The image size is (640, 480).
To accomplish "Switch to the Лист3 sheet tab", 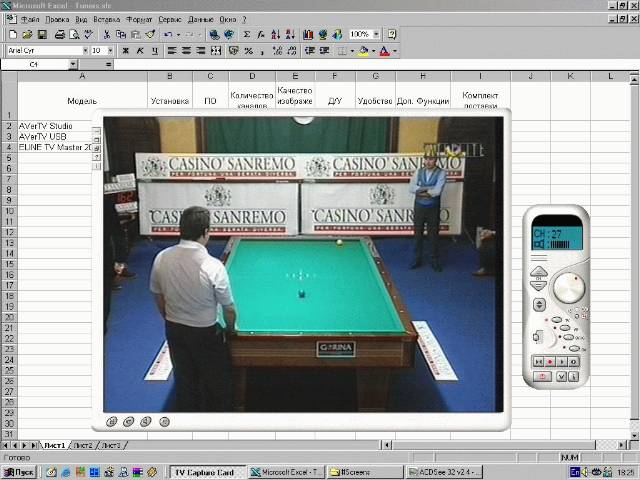I will point(111,445).
